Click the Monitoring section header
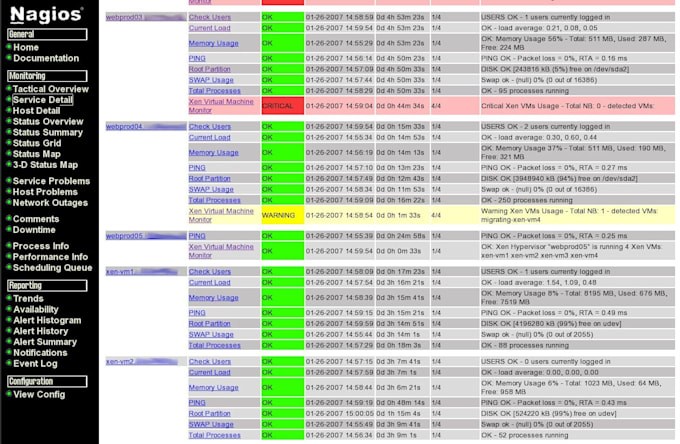The image size is (680, 444). point(47,76)
